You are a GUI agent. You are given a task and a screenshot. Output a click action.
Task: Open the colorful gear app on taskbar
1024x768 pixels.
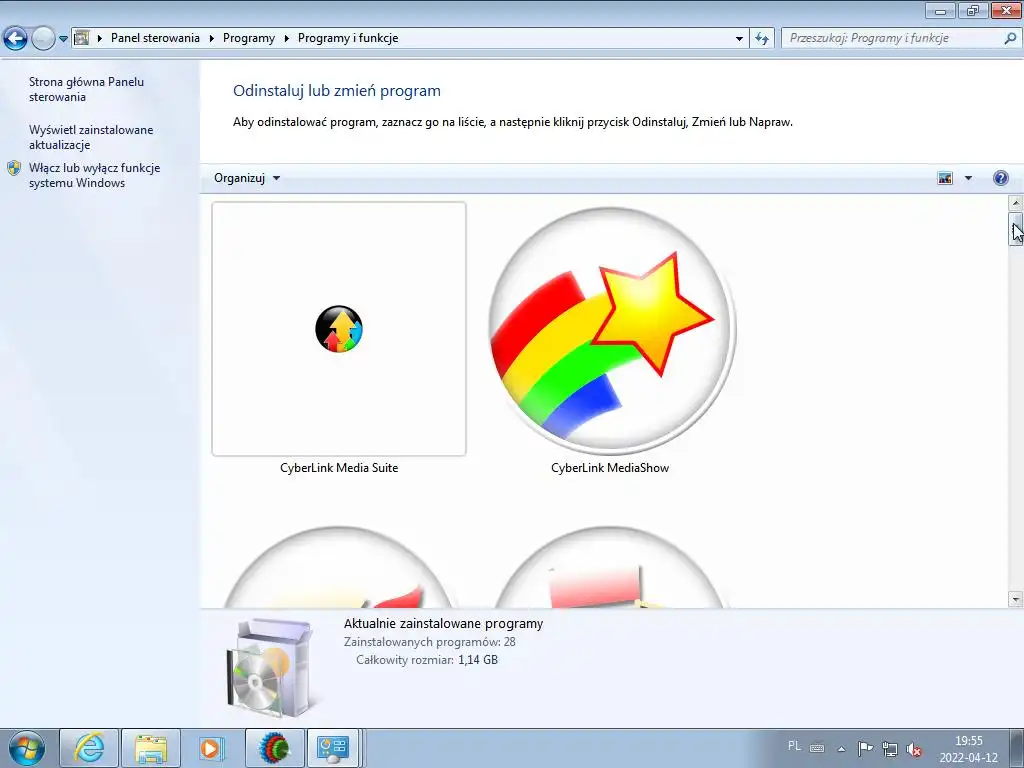pos(274,748)
